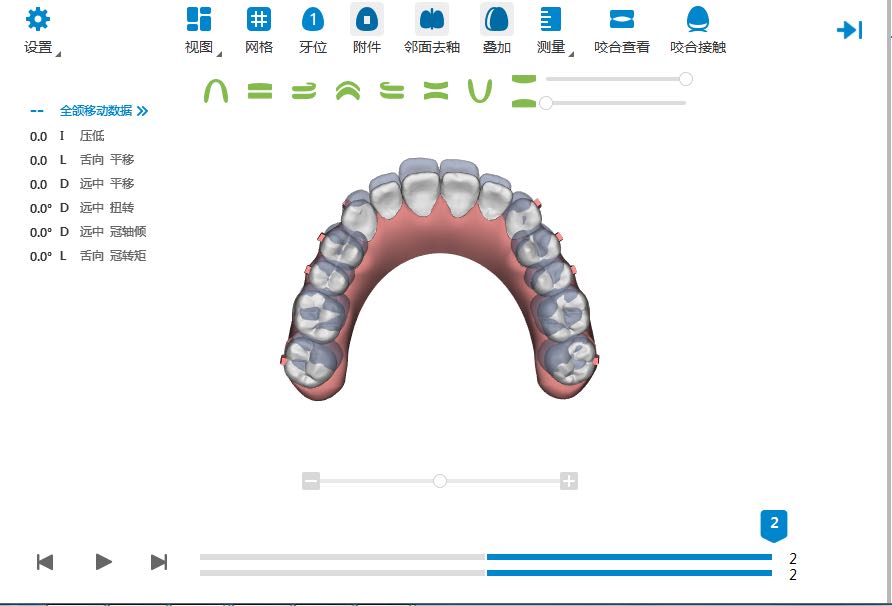Open the 设置 gear icon
This screenshot has height=606, width=892.
(38, 19)
